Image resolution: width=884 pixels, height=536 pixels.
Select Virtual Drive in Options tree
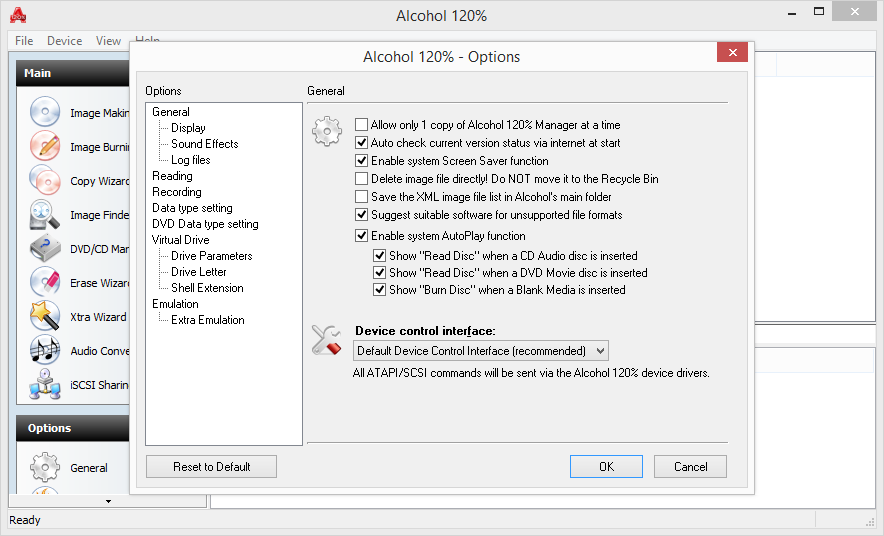pos(180,240)
